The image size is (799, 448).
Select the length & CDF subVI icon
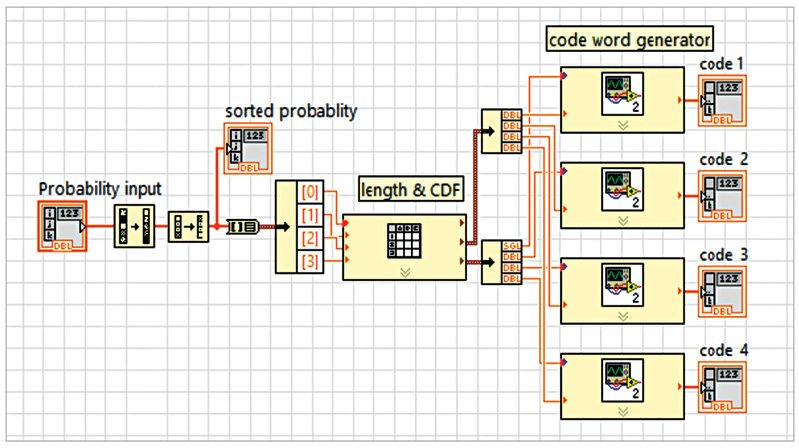[x=405, y=241]
